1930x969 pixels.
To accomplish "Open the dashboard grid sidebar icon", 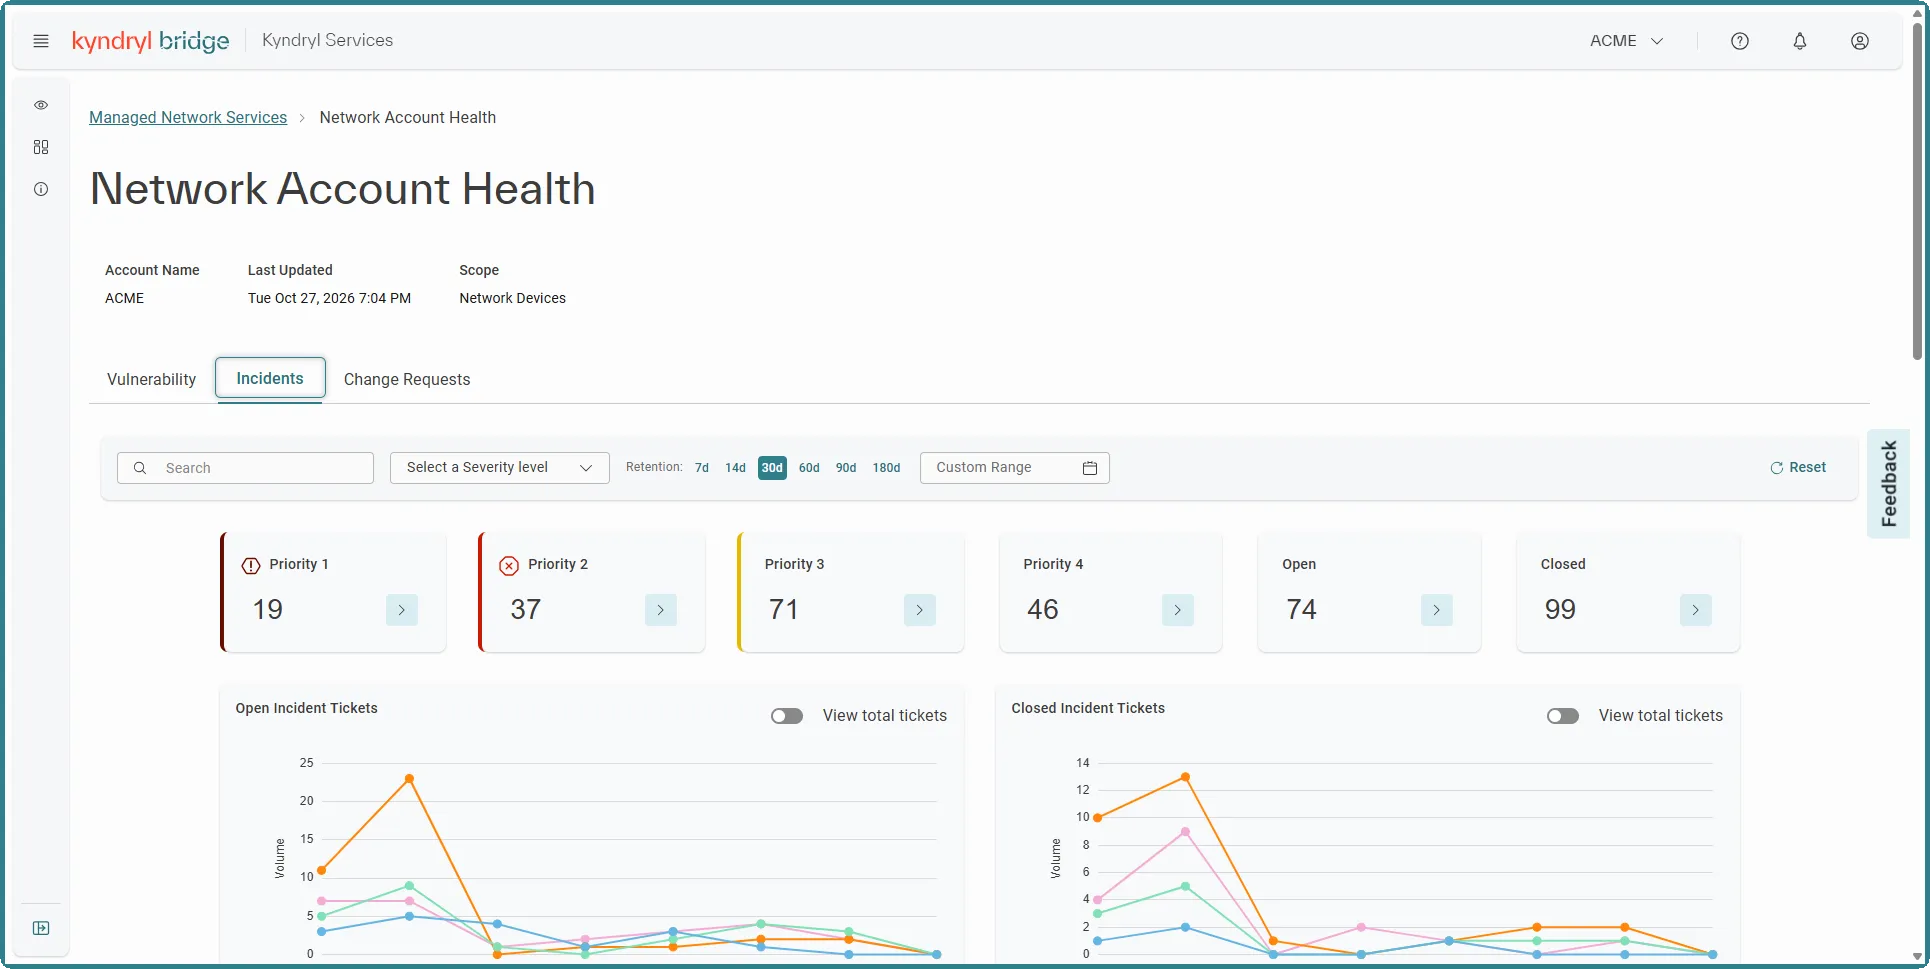I will click(x=41, y=147).
